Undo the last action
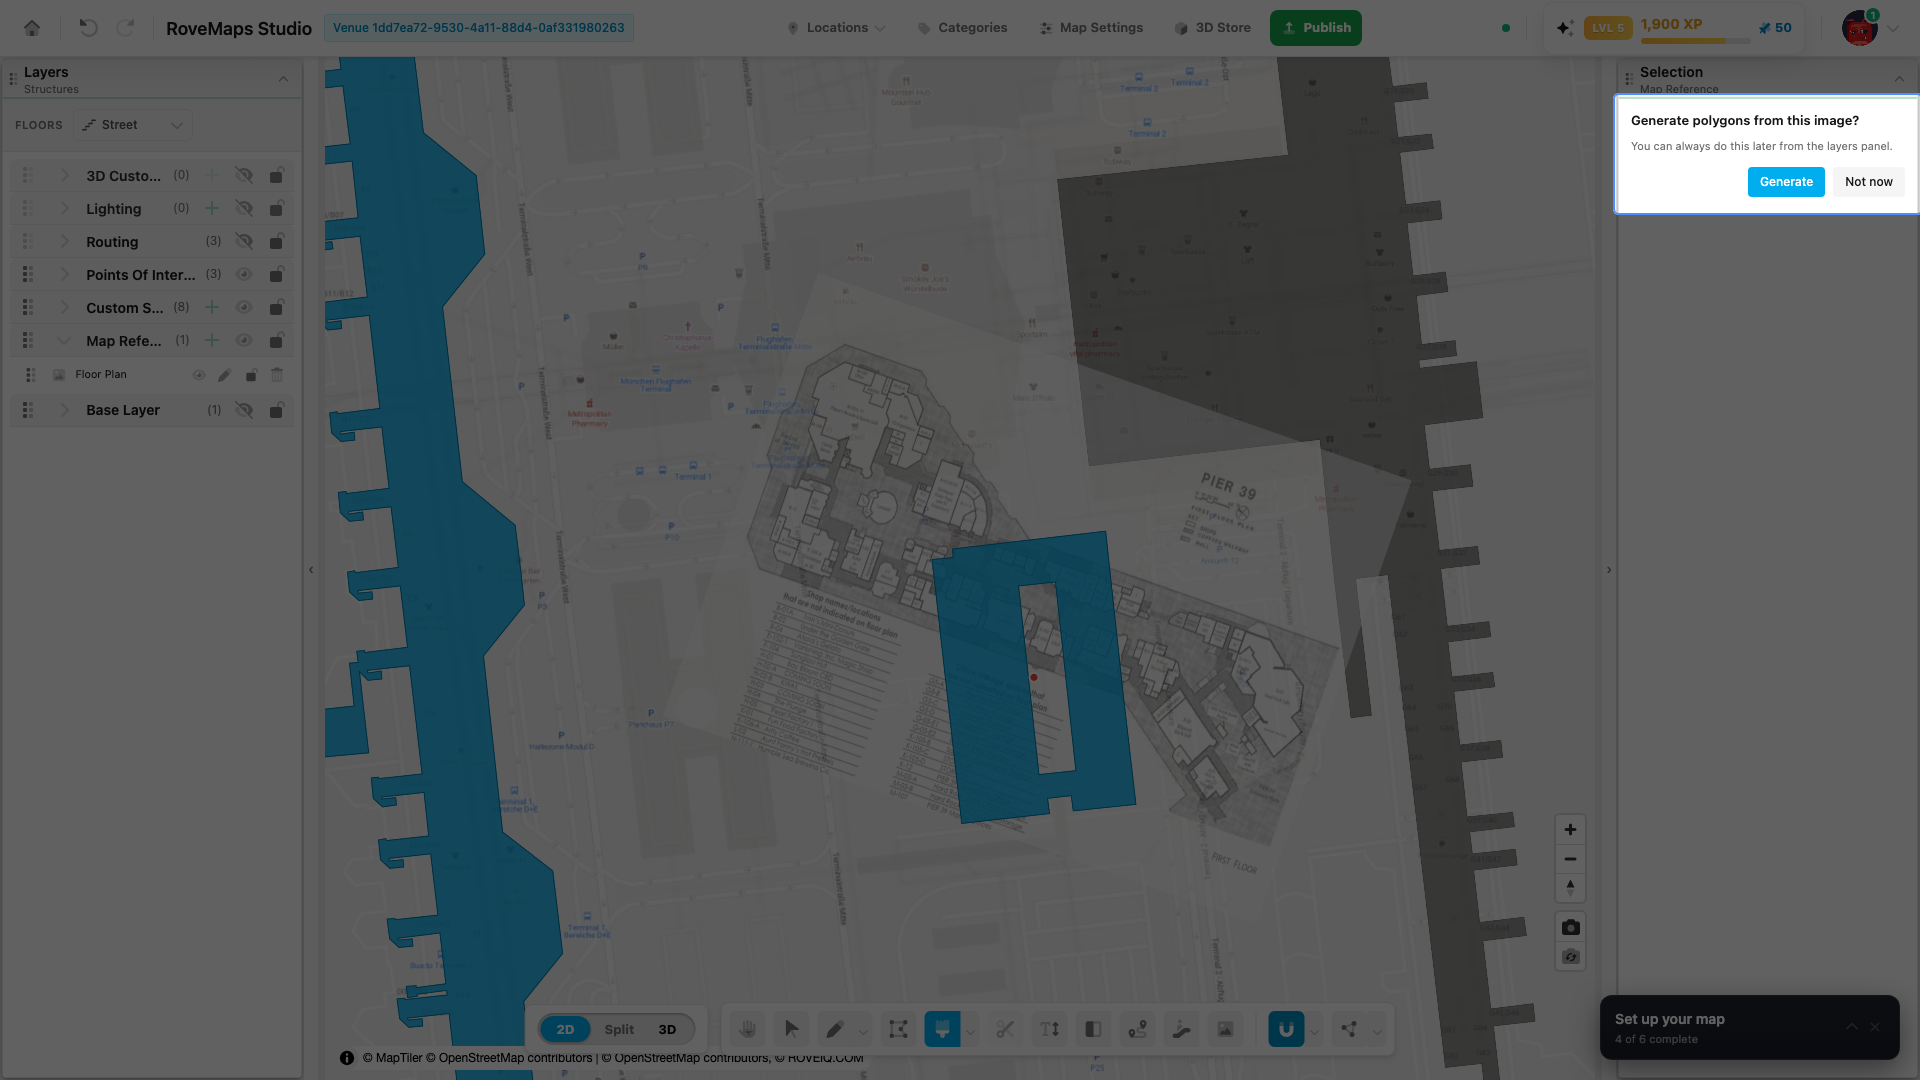The width and height of the screenshot is (1920, 1080). pyautogui.click(x=88, y=28)
